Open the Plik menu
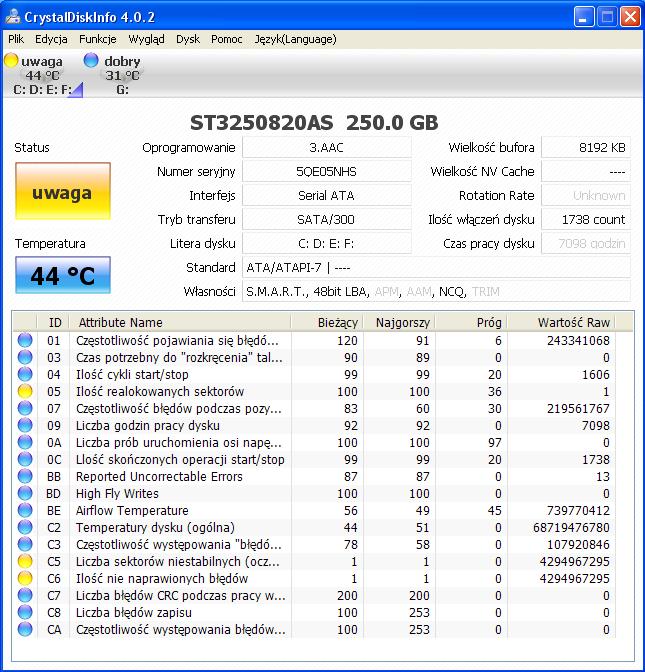Image resolution: width=645 pixels, height=672 pixels. coord(16,39)
